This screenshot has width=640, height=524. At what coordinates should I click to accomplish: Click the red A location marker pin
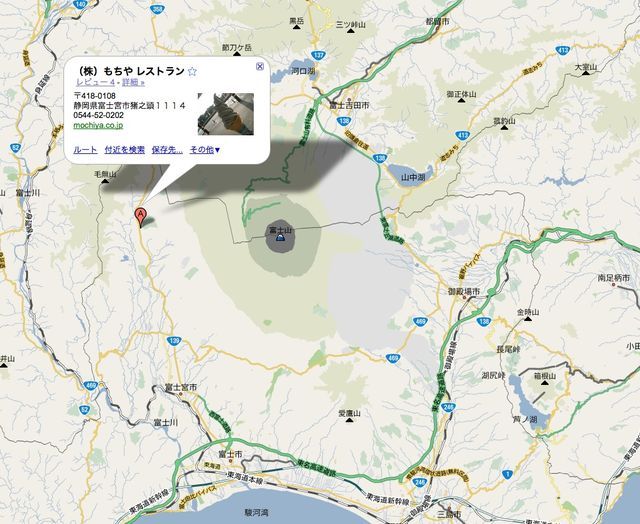click(x=140, y=218)
